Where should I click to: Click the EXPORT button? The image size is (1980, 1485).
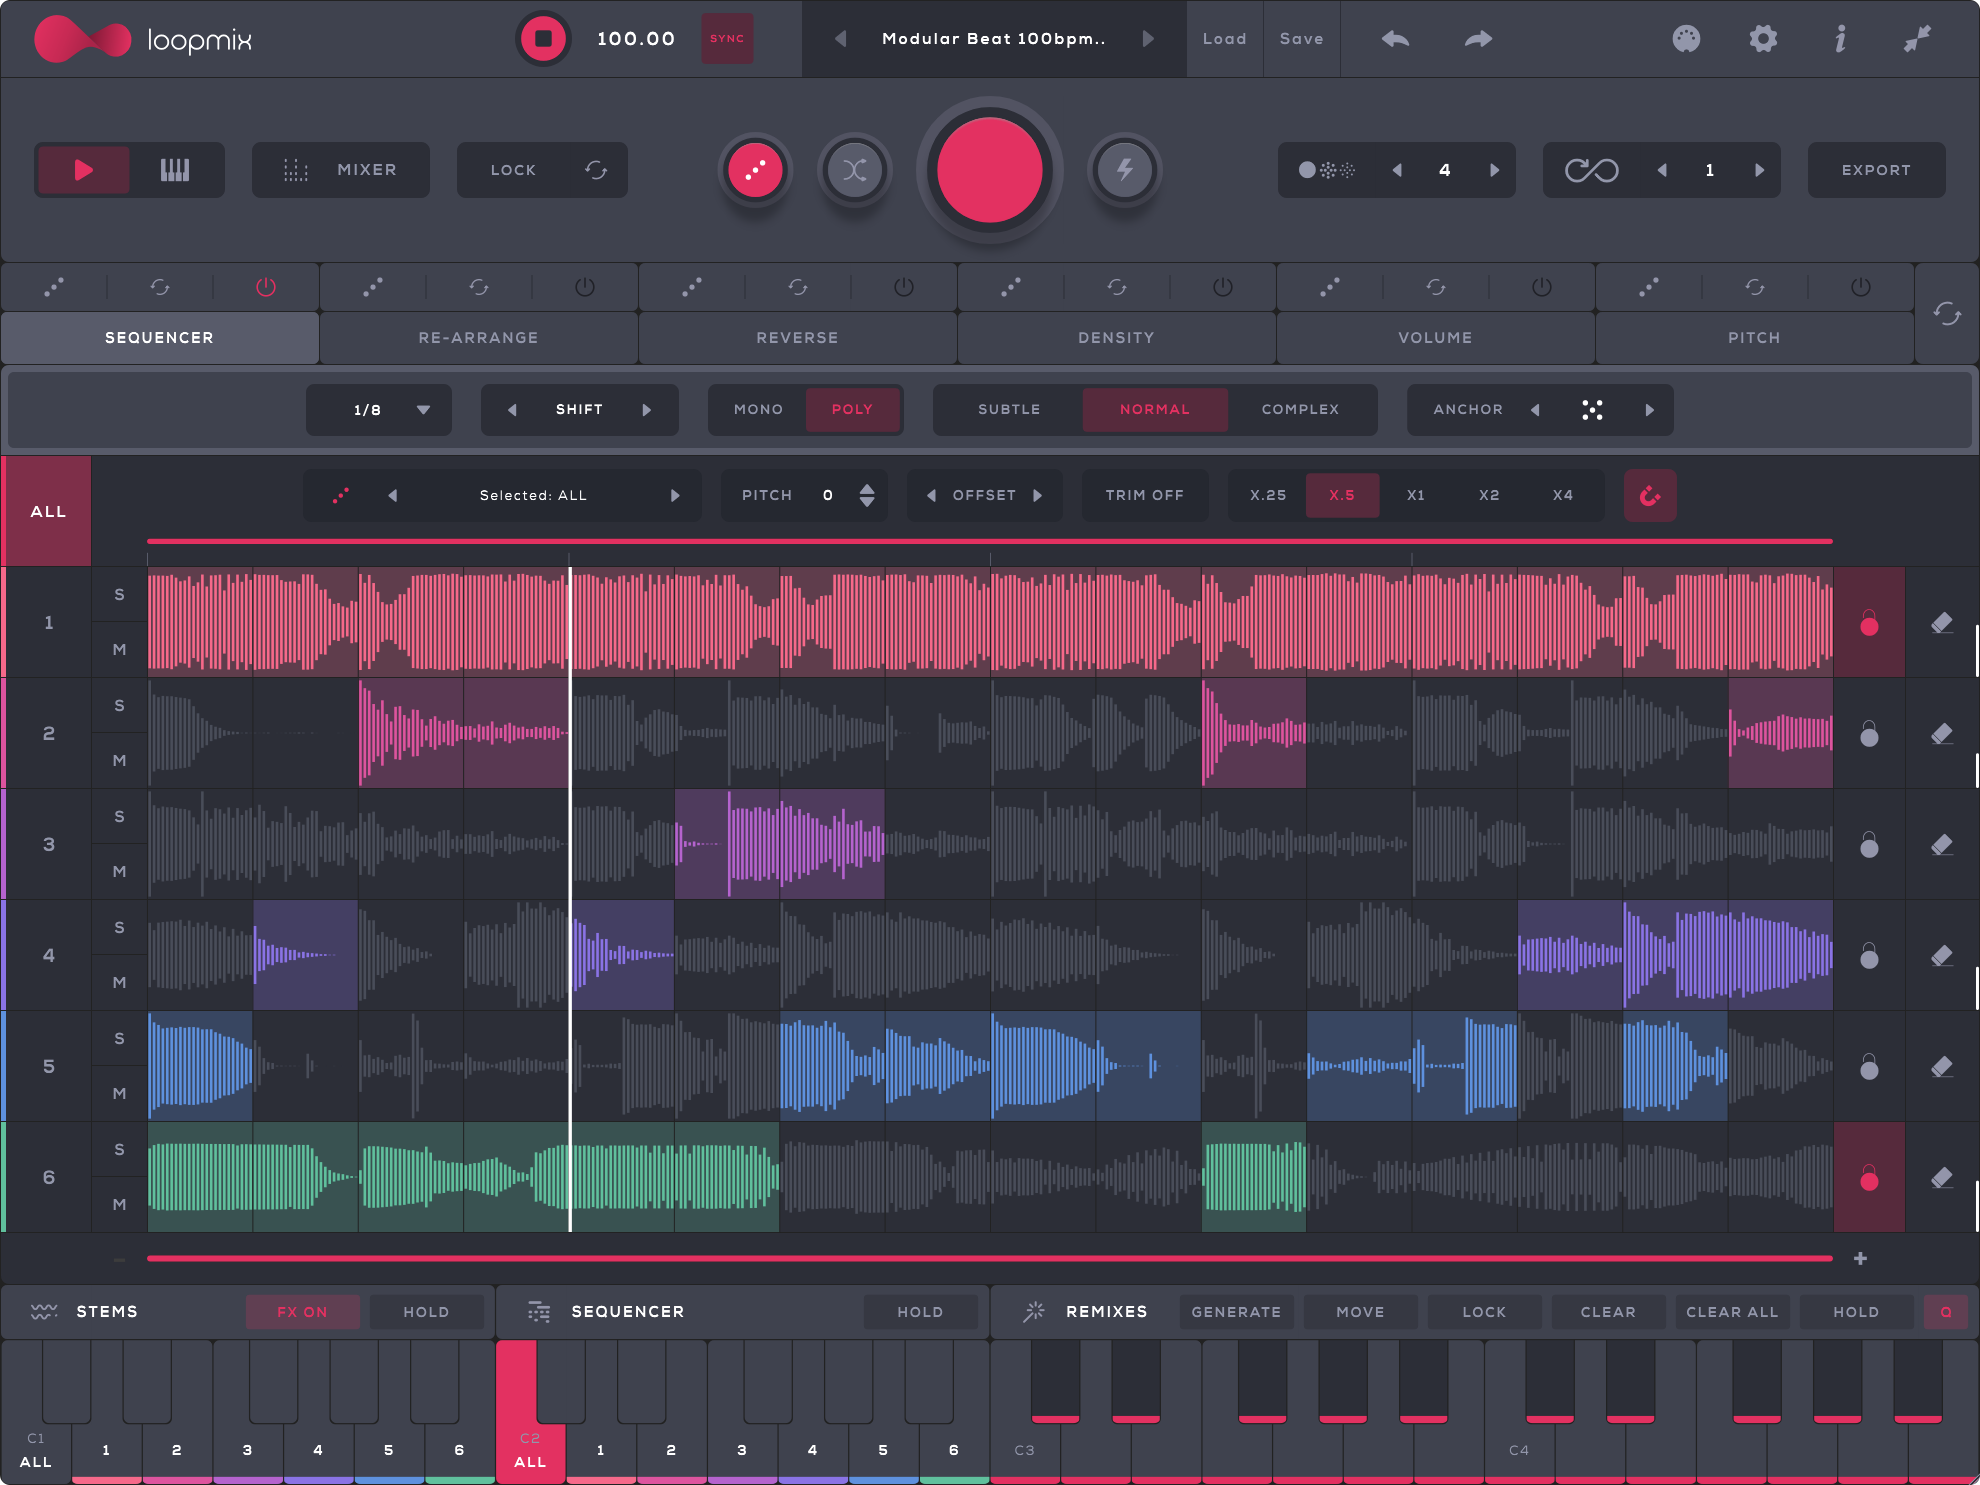(1875, 170)
